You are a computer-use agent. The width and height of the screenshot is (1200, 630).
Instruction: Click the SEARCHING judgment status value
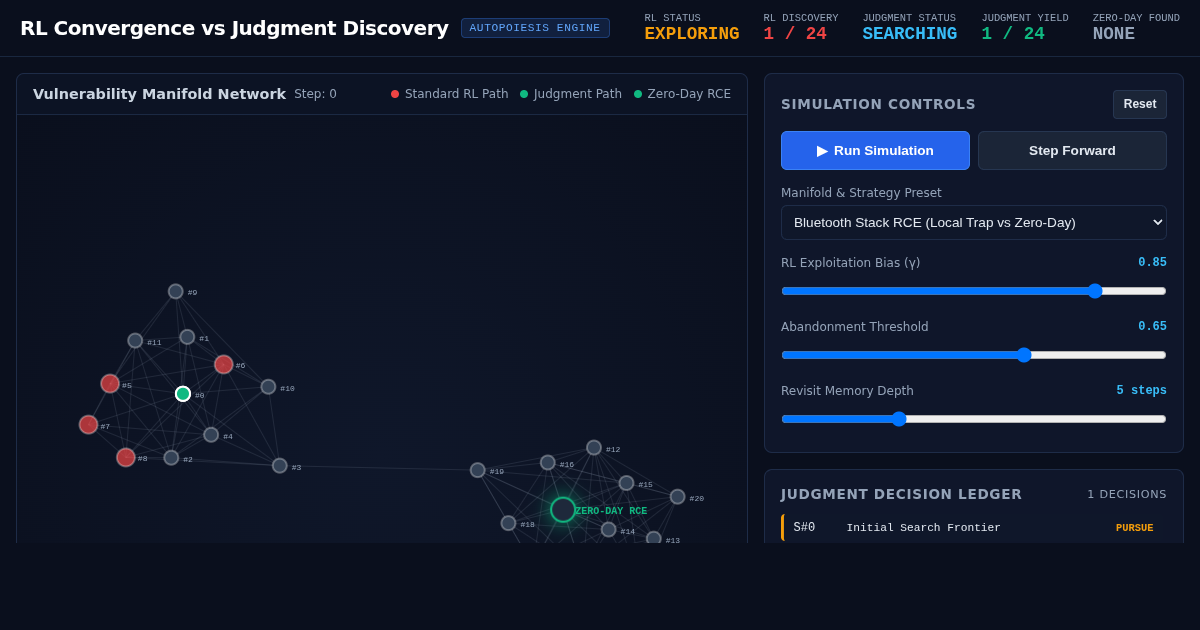pyautogui.click(x=910, y=34)
